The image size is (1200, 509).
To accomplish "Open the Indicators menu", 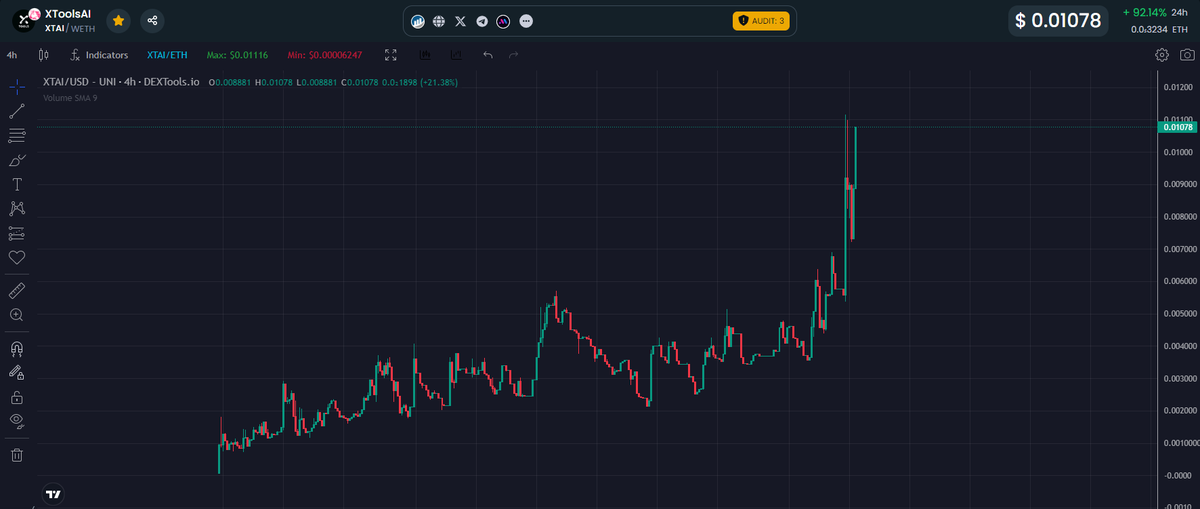I will (99, 55).
